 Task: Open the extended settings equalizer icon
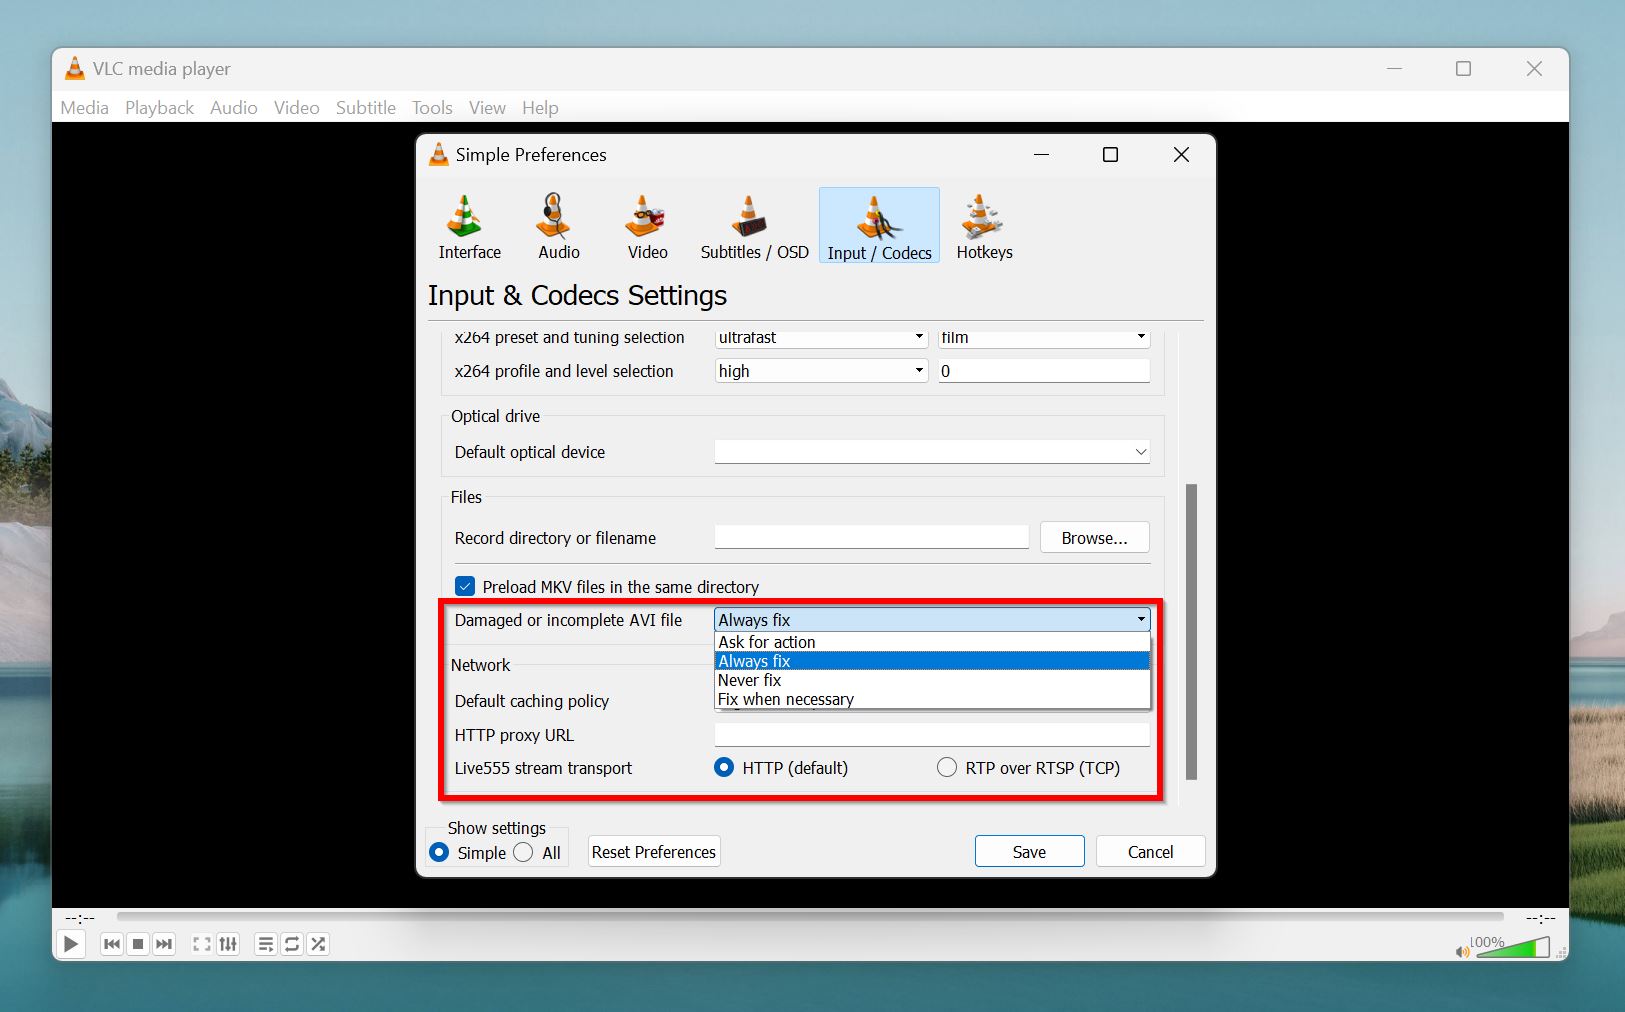click(x=228, y=944)
